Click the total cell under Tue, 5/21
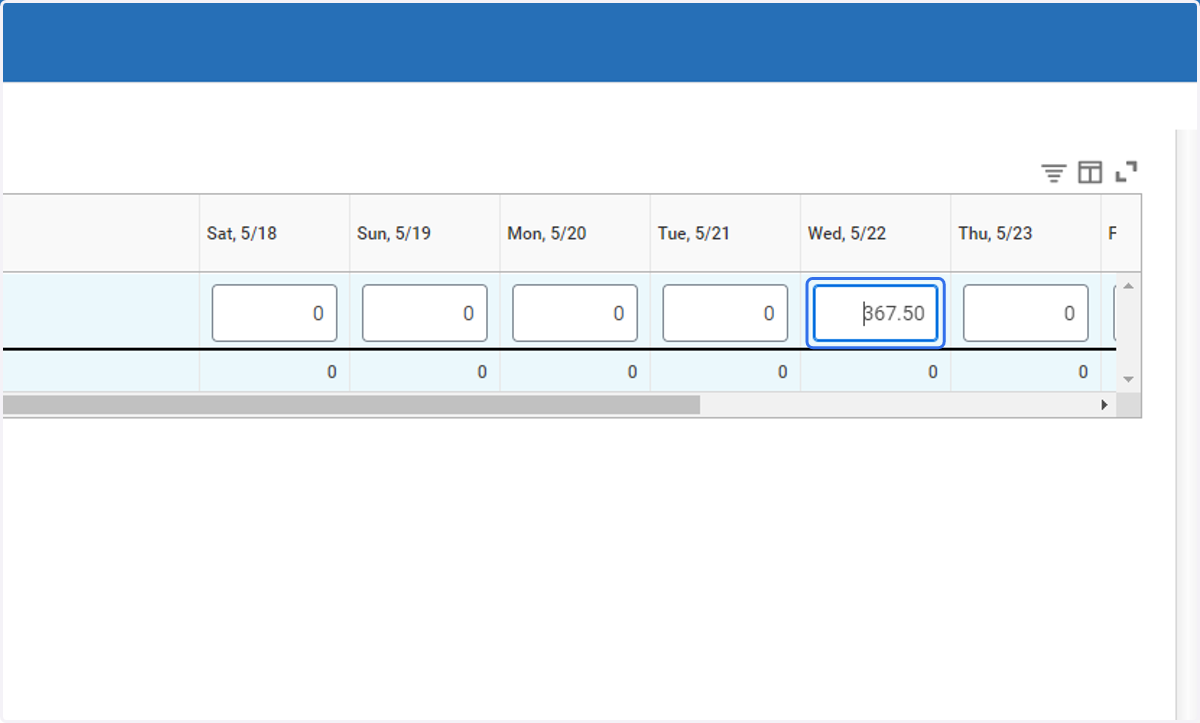 725,372
